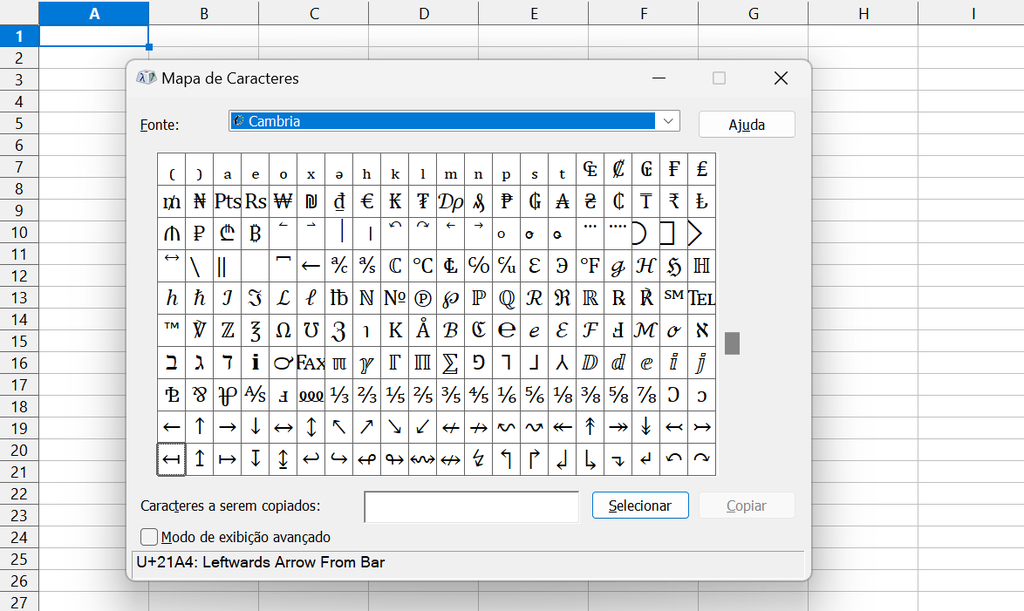The width and height of the screenshot is (1024, 611).
Task: Pick the Planck constant ℏ symbol
Action: (199, 298)
